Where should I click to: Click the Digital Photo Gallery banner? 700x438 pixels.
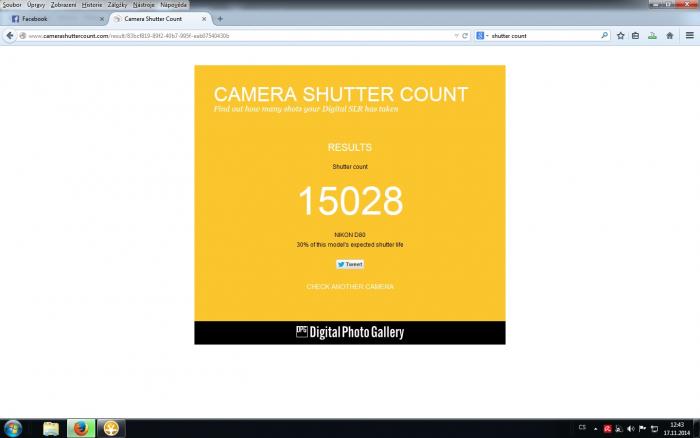click(x=350, y=333)
